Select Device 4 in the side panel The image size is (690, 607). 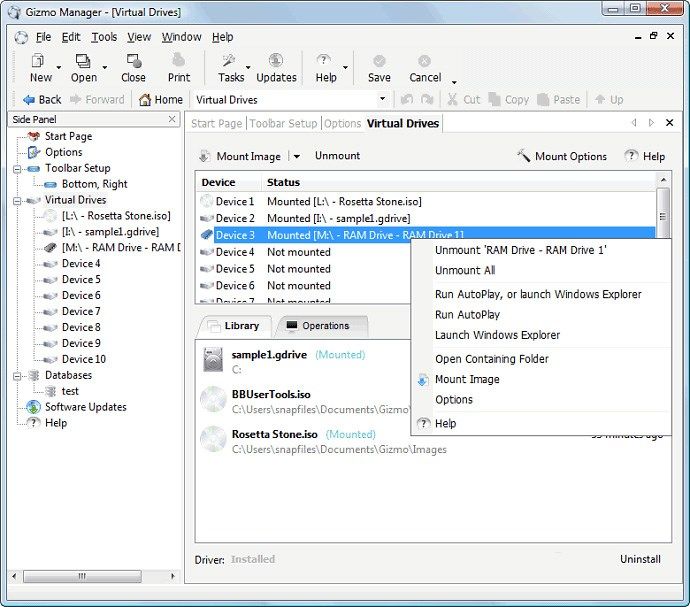pyautogui.click(x=81, y=264)
